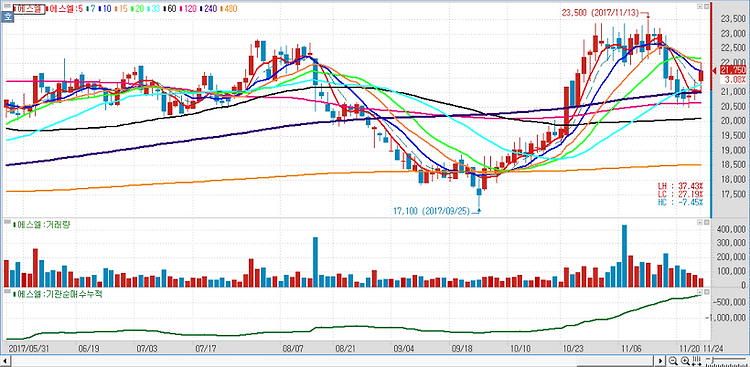750x367 pixels.
Task: Click the zoom out magnifier icon
Action: tap(673, 361)
